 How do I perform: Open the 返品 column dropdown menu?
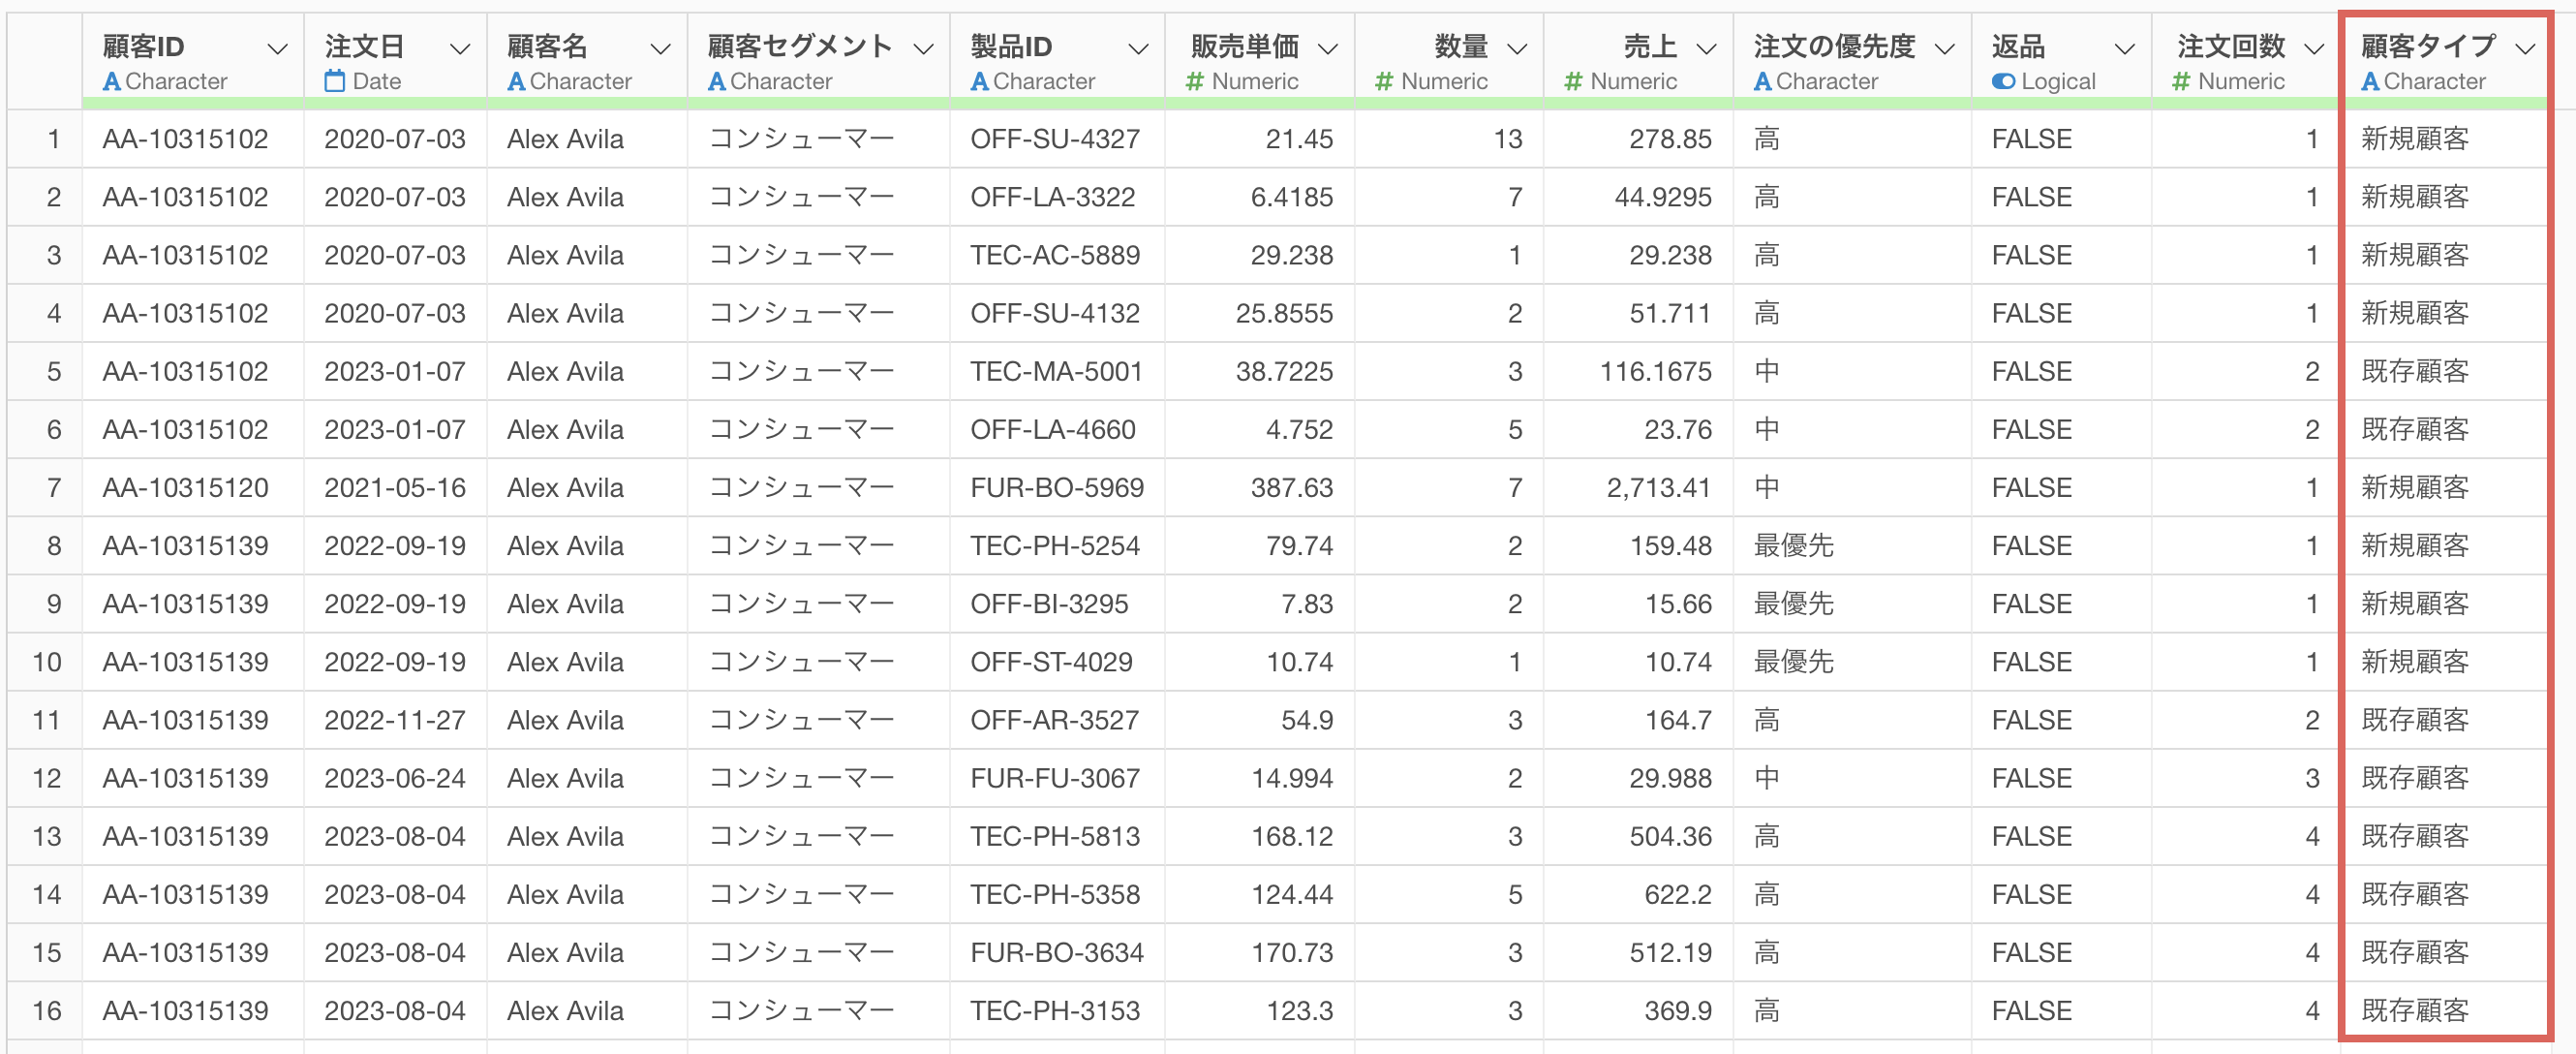[2125, 49]
